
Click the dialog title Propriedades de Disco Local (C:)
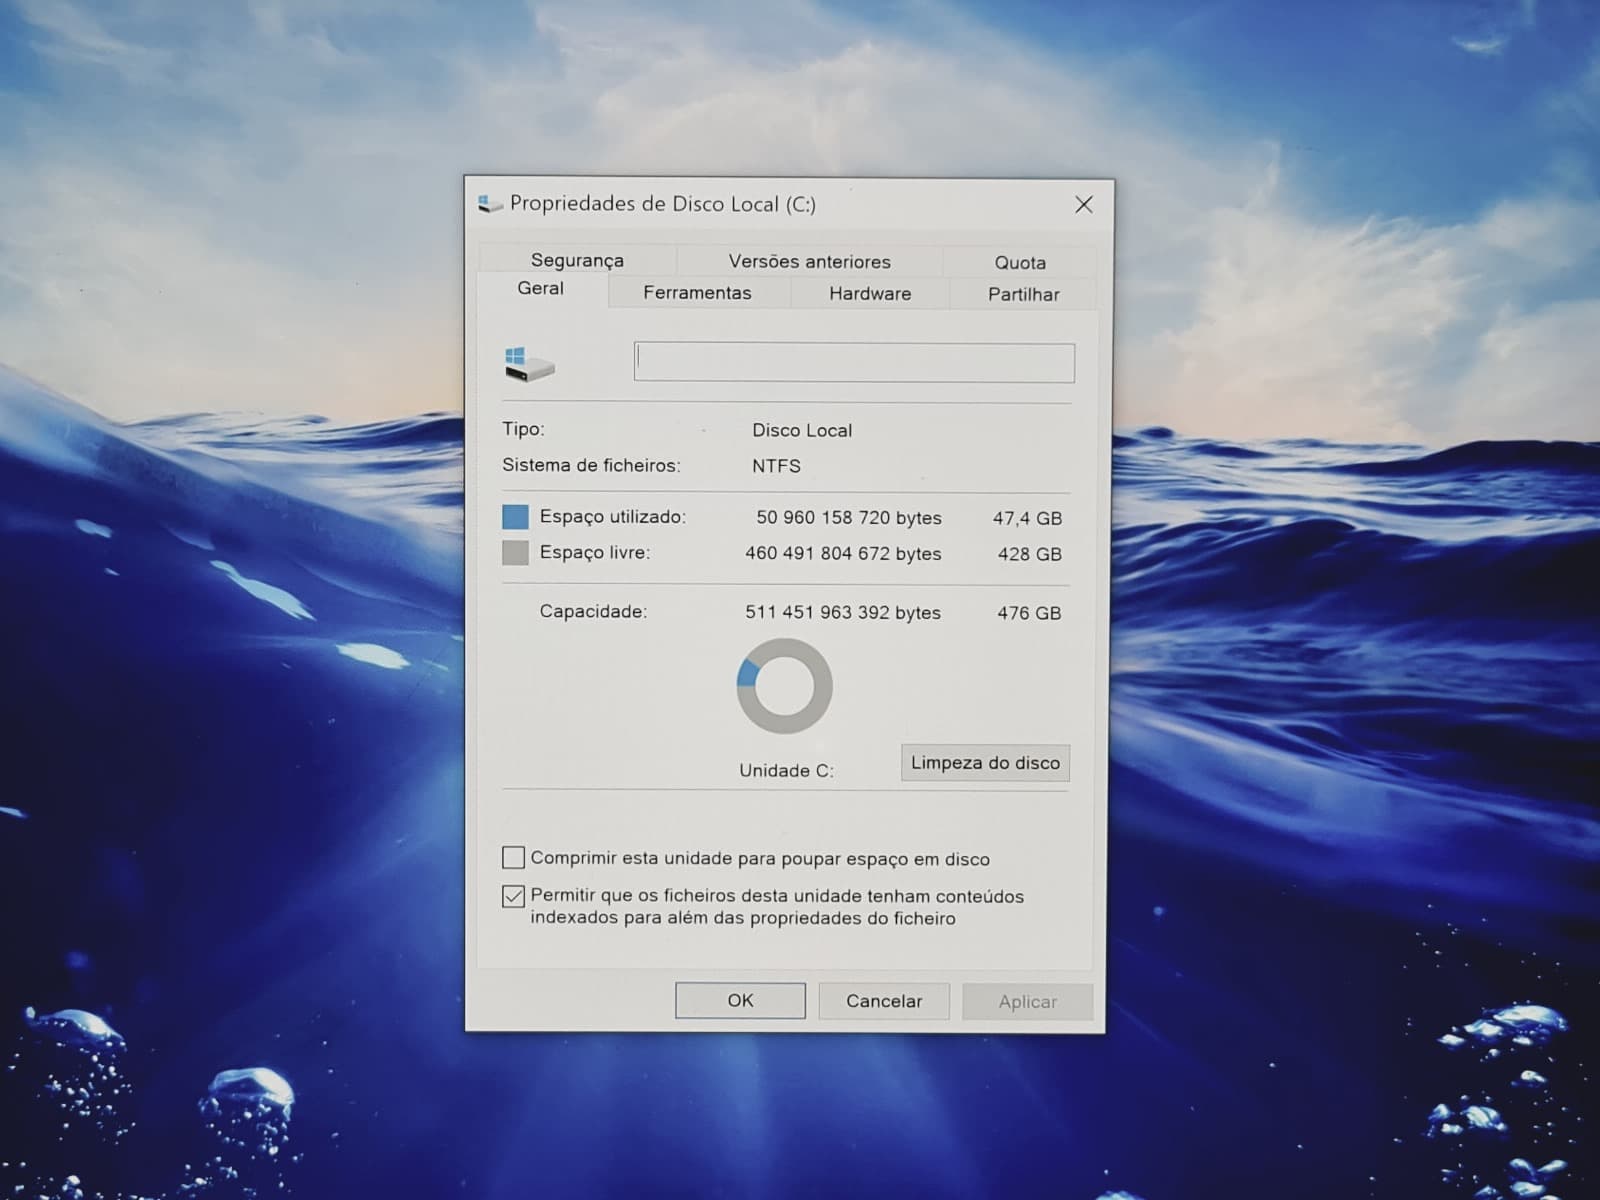click(663, 204)
